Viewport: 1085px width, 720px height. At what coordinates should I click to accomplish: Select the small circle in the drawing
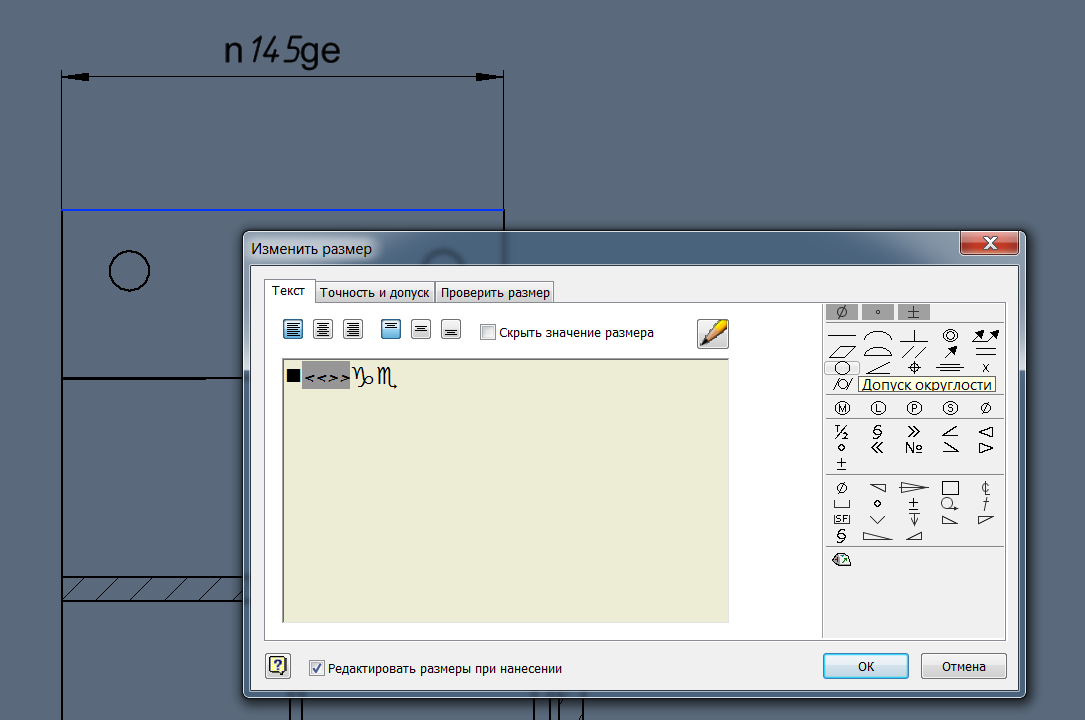[129, 270]
